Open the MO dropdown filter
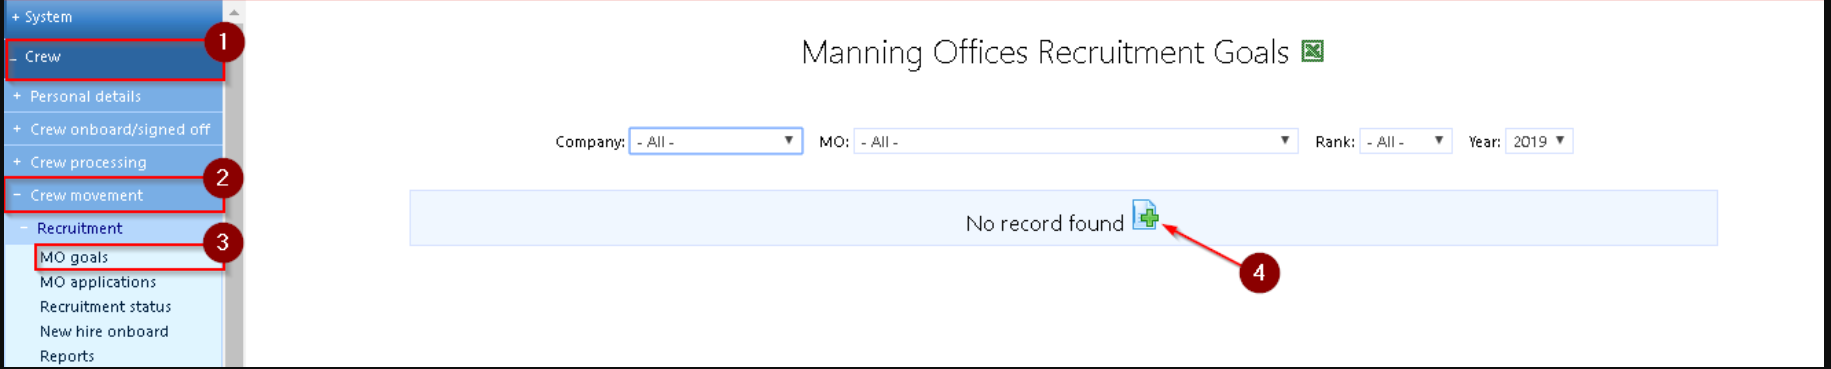 1076,141
